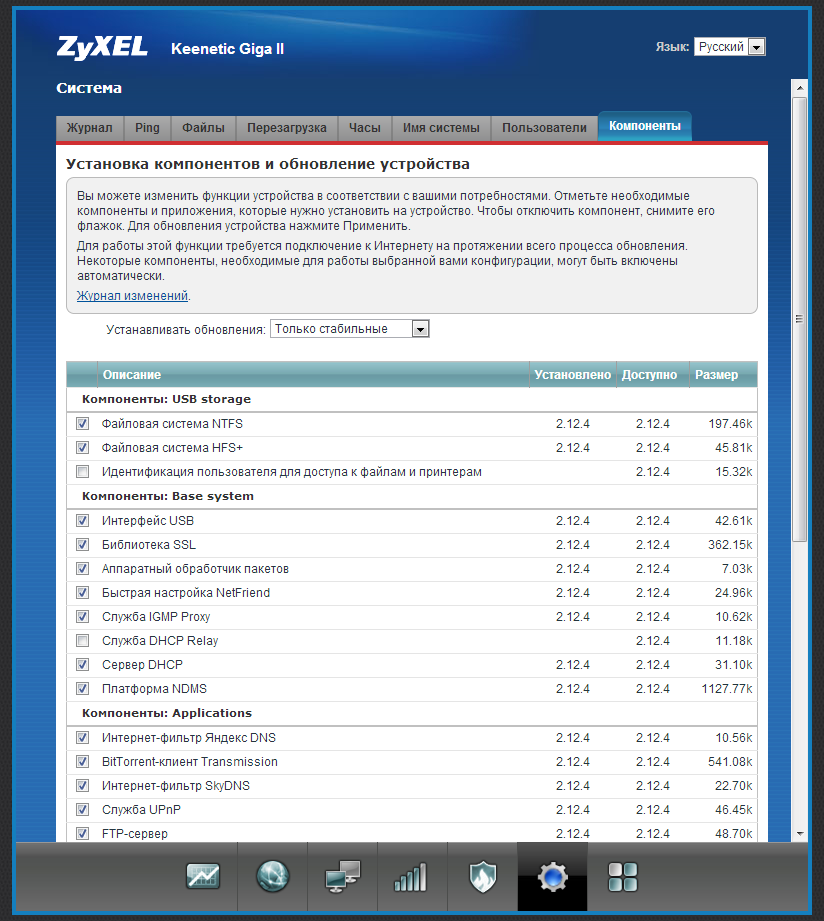Open the system monitor chart icon
This screenshot has width=824, height=921.
tap(203, 876)
